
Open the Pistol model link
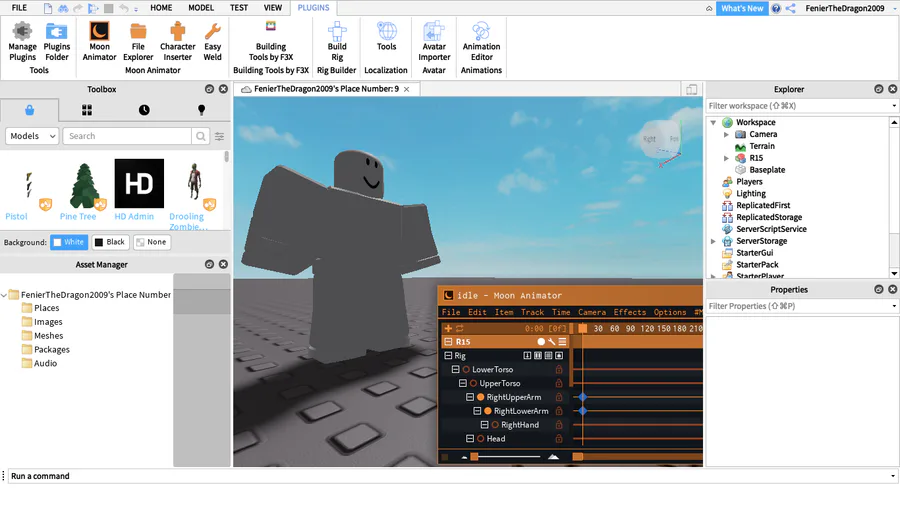click(x=16, y=216)
